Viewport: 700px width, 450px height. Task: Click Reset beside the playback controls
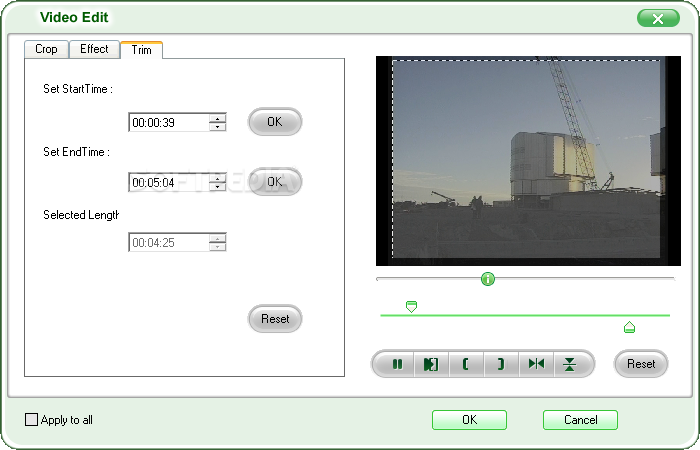click(641, 364)
